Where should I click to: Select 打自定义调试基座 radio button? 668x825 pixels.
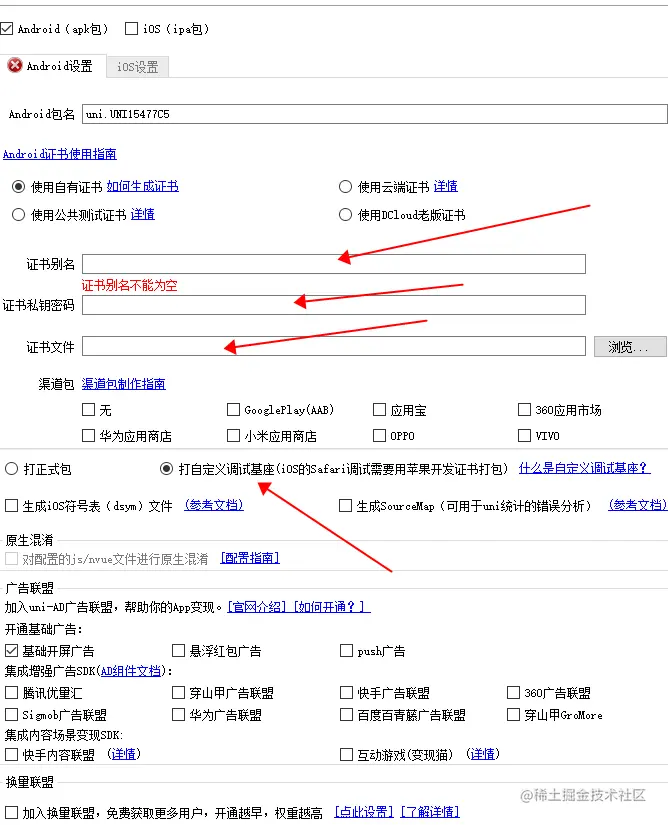point(166,469)
